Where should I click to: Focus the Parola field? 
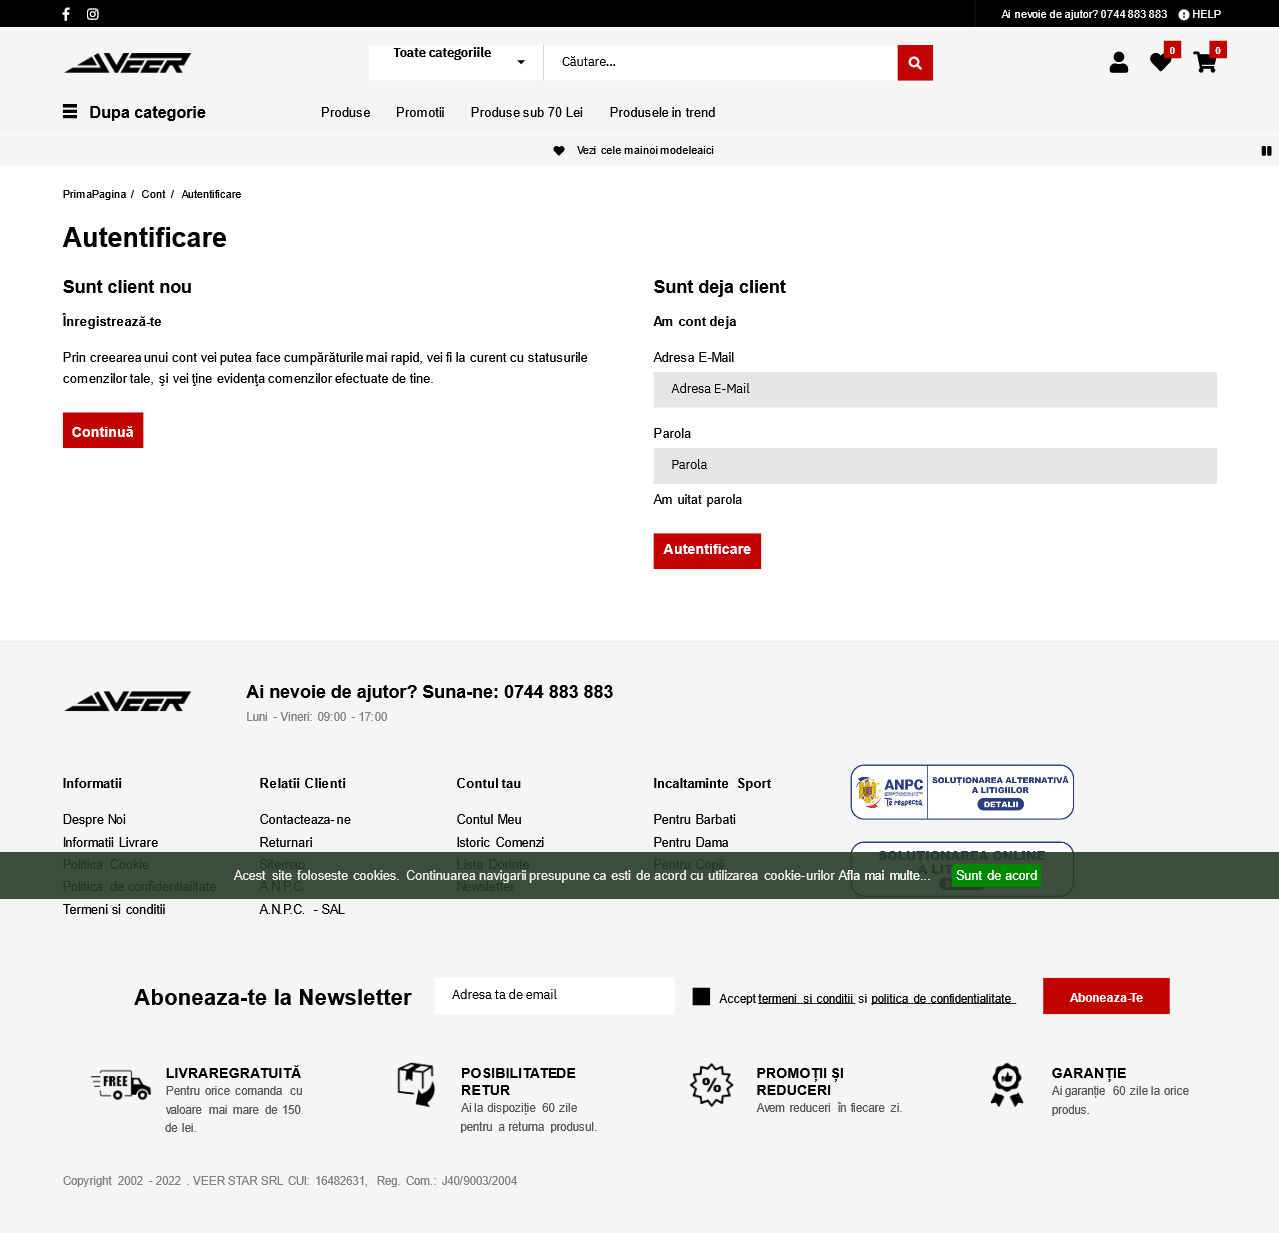(935, 466)
